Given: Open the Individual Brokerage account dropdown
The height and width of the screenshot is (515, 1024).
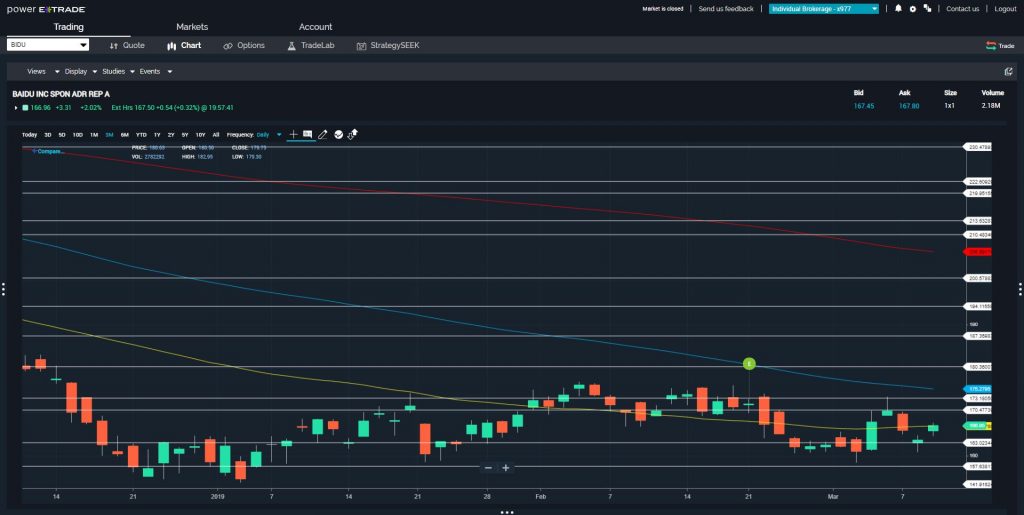Looking at the screenshot, I should tap(824, 9).
